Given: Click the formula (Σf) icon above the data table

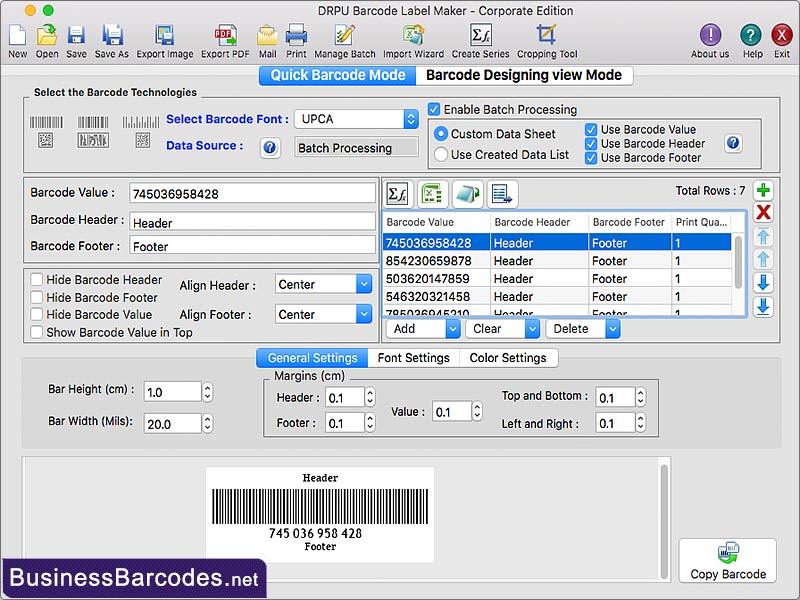Looking at the screenshot, I should pyautogui.click(x=398, y=193).
